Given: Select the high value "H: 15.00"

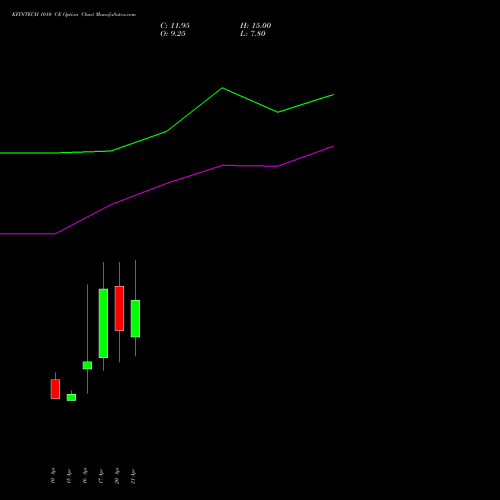Looking at the screenshot, I should tap(256, 26).
